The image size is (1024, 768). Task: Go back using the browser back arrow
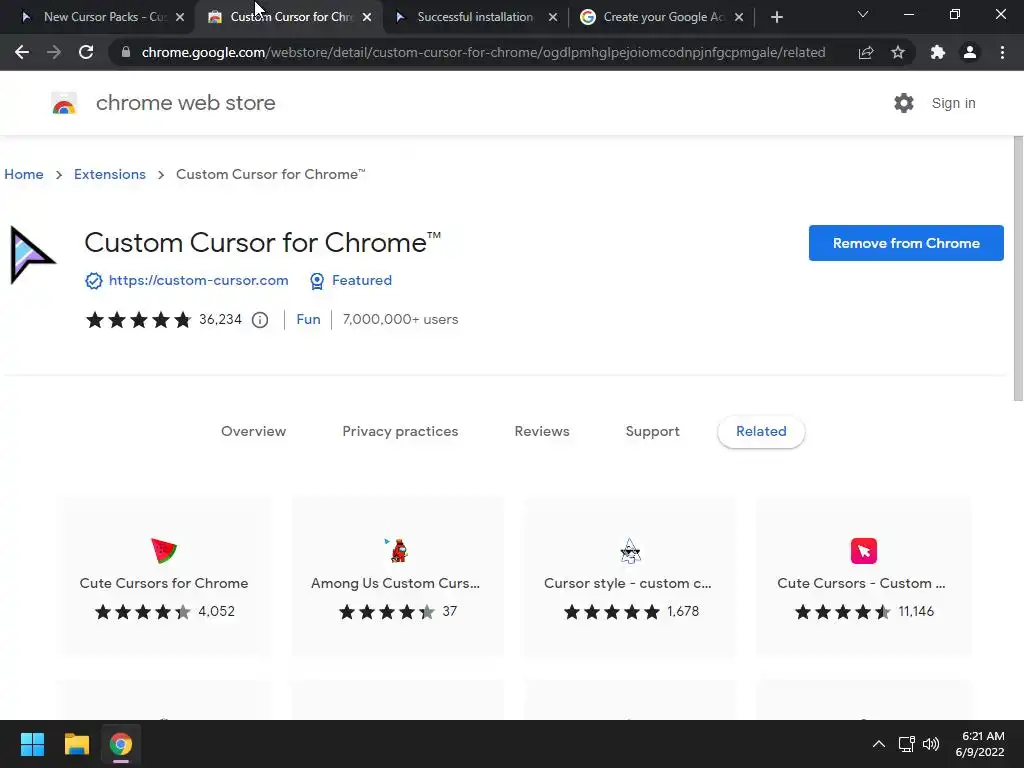click(22, 52)
